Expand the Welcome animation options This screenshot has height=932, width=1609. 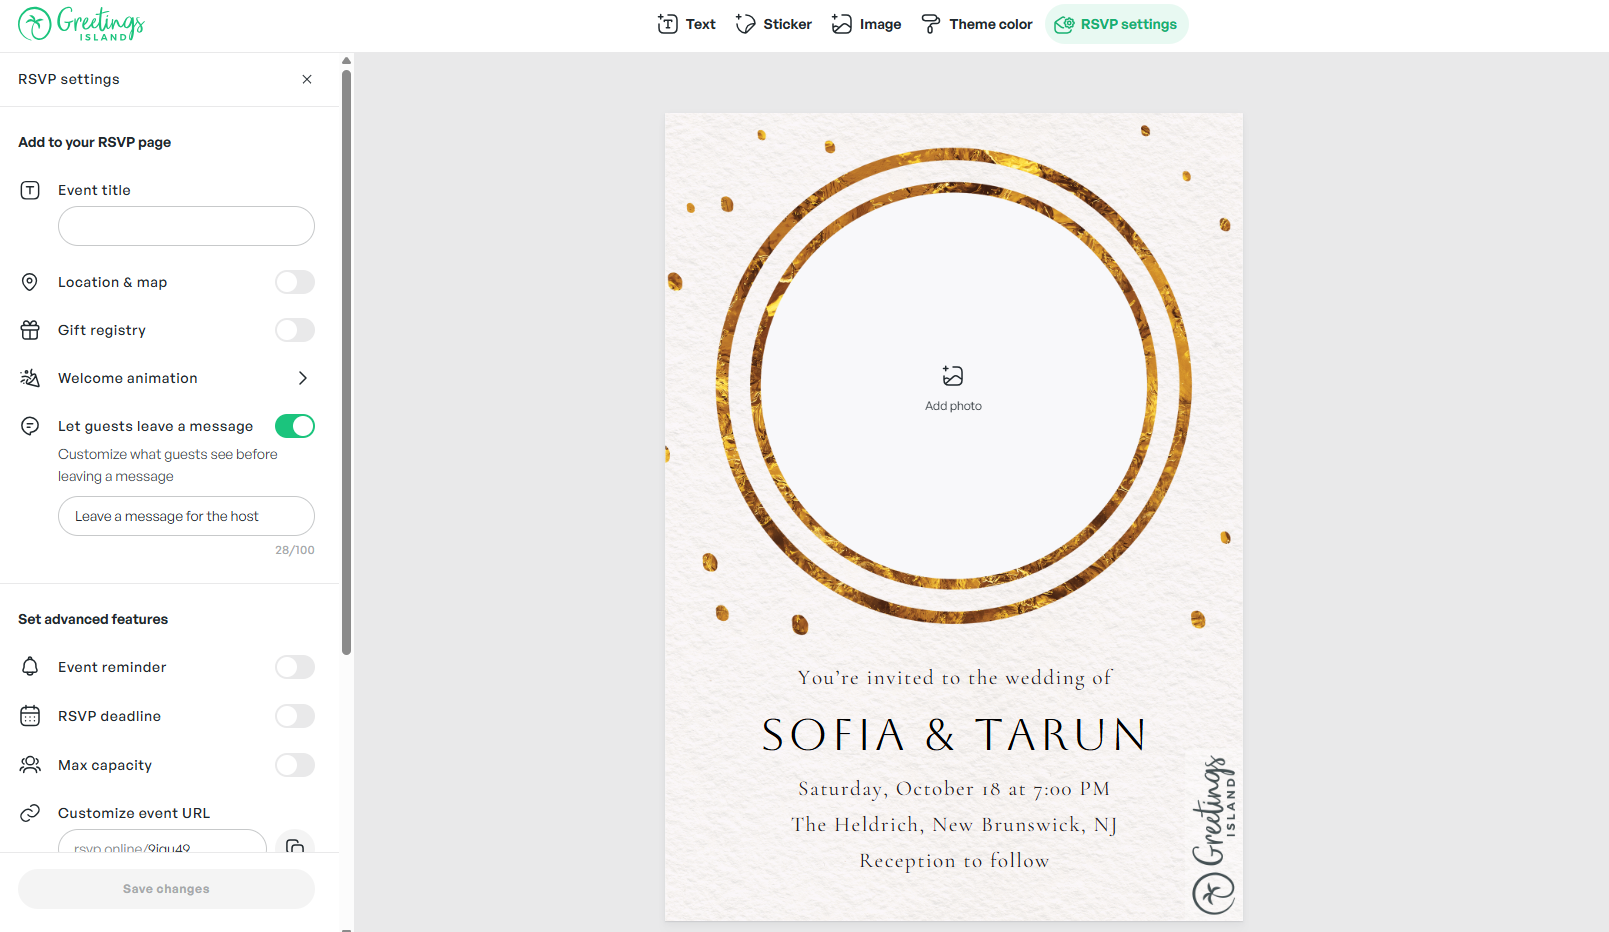(x=303, y=377)
